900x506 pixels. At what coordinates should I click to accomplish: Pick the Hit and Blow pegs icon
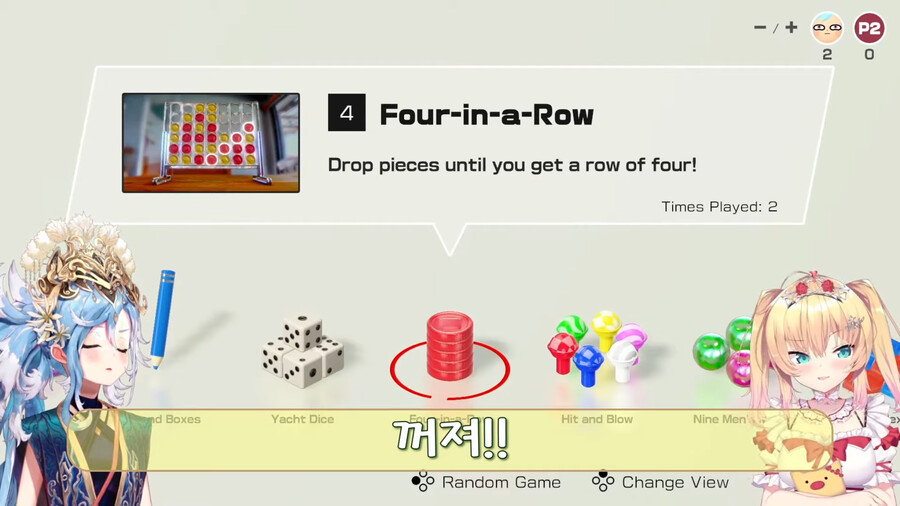(597, 348)
